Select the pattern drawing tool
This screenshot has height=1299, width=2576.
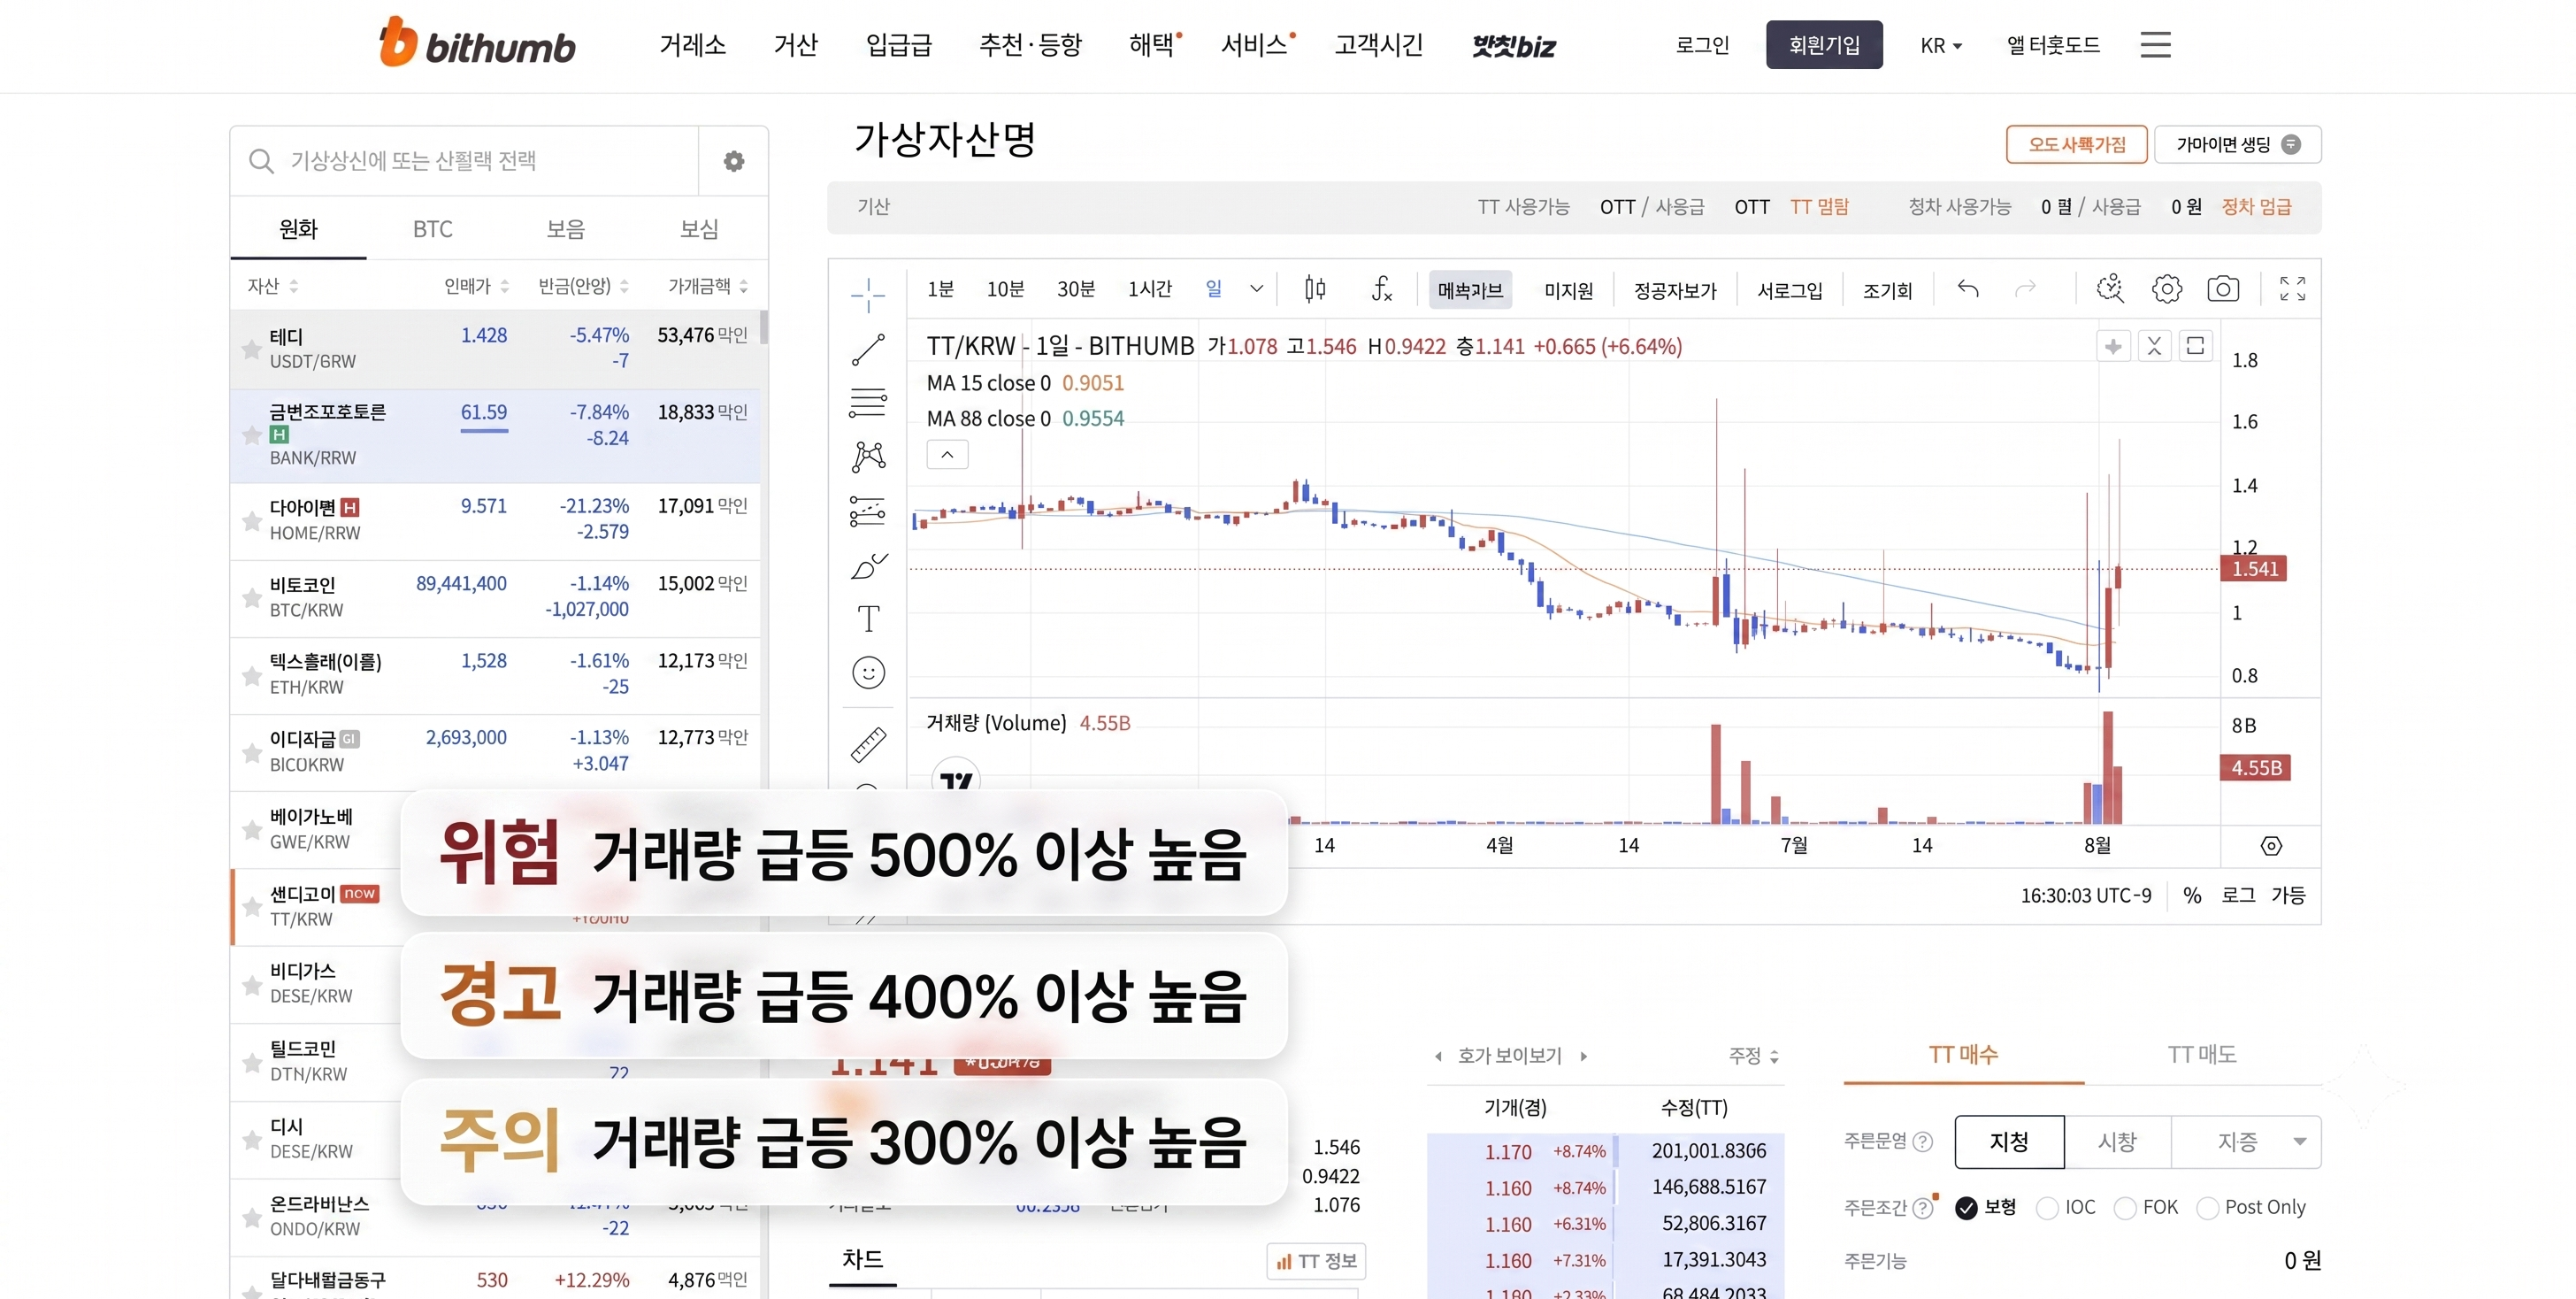point(868,457)
